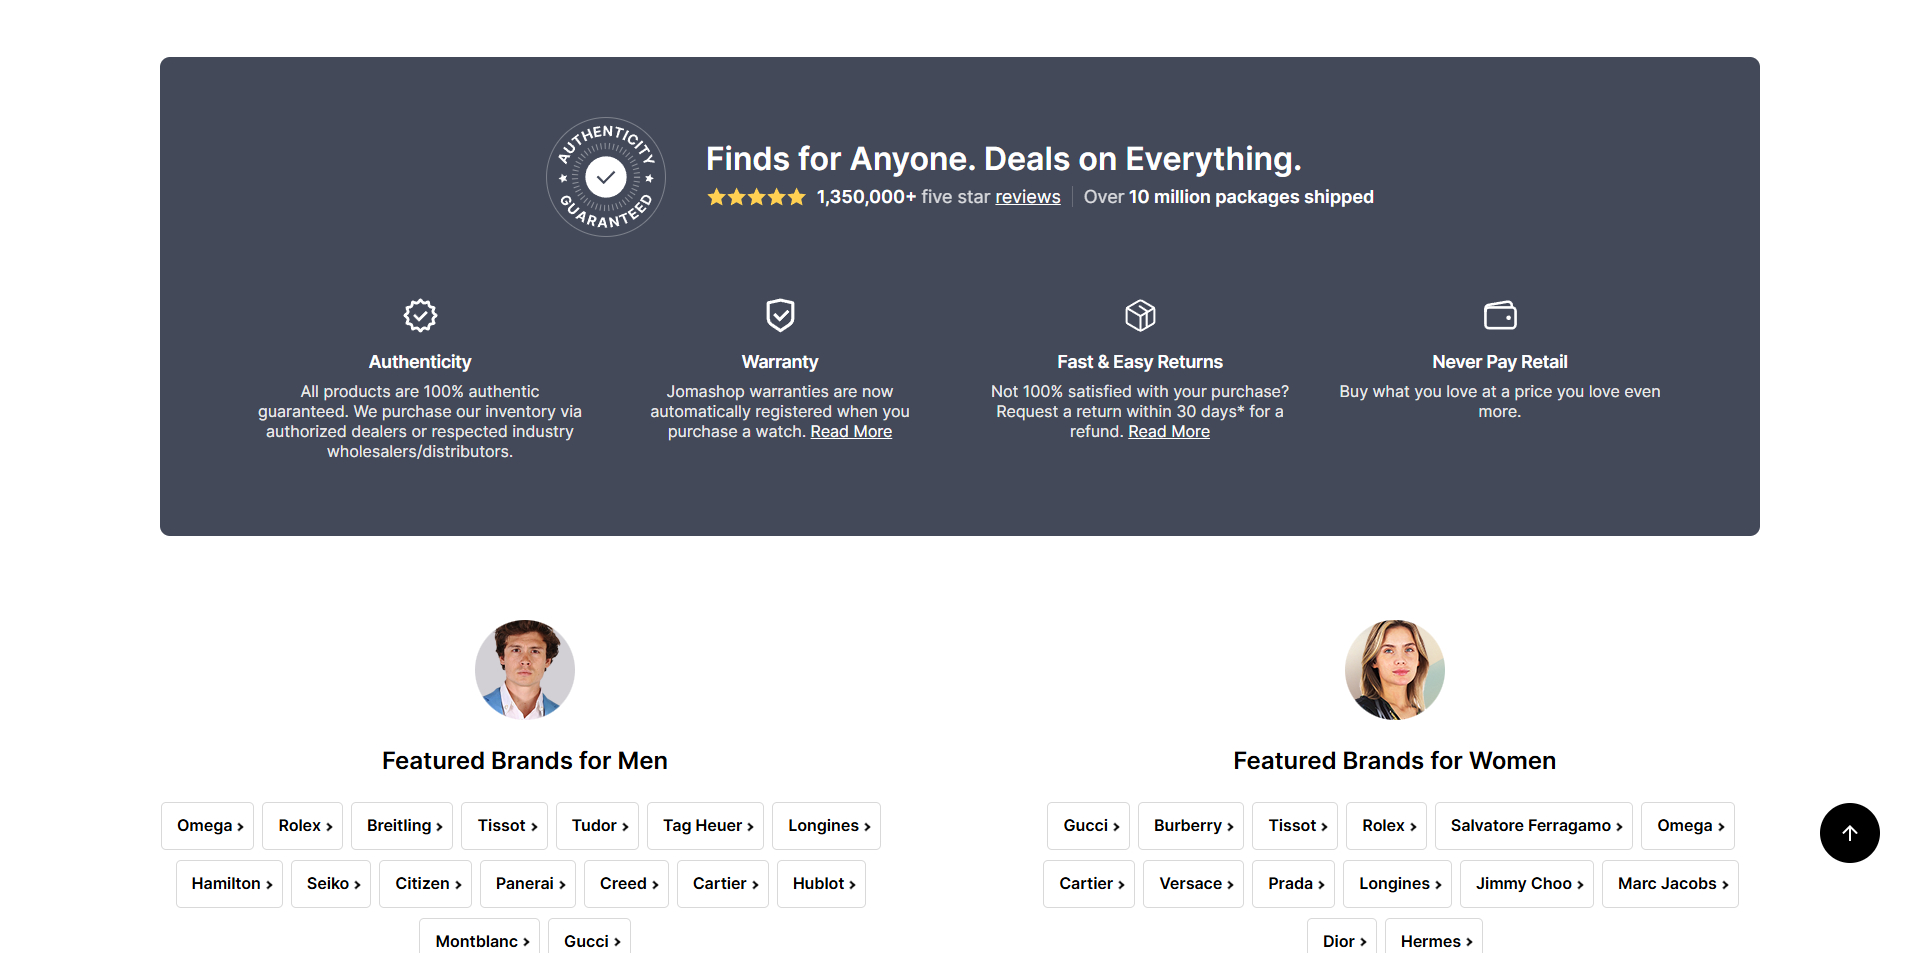Open Longines brand for men
This screenshot has height=953, width=1920.
pos(827,826)
